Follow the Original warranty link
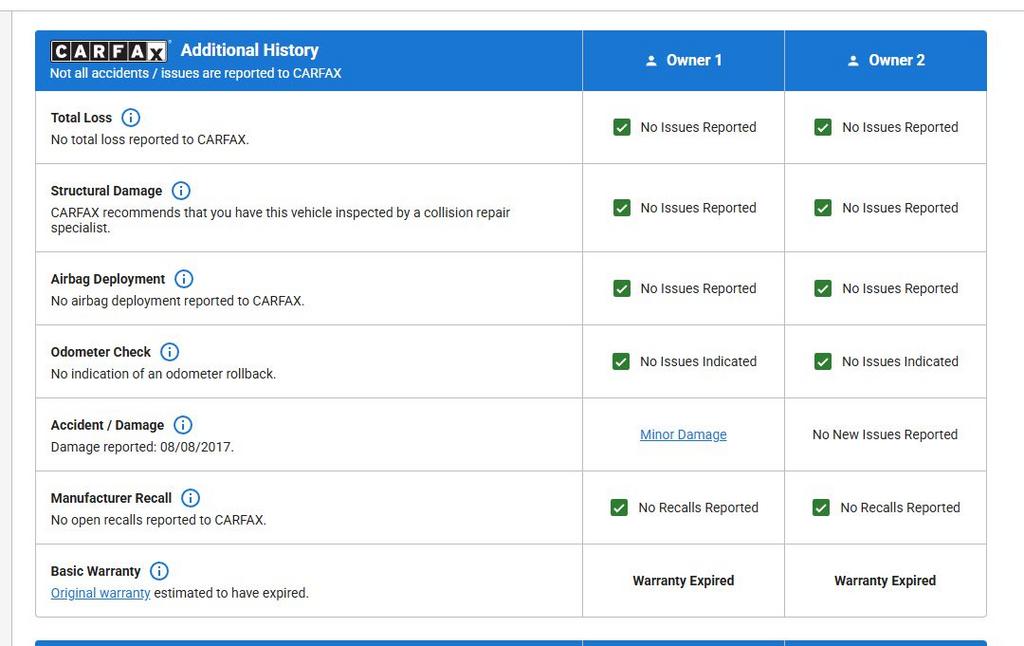Screen dimensions: 1024x646 coord(101,593)
